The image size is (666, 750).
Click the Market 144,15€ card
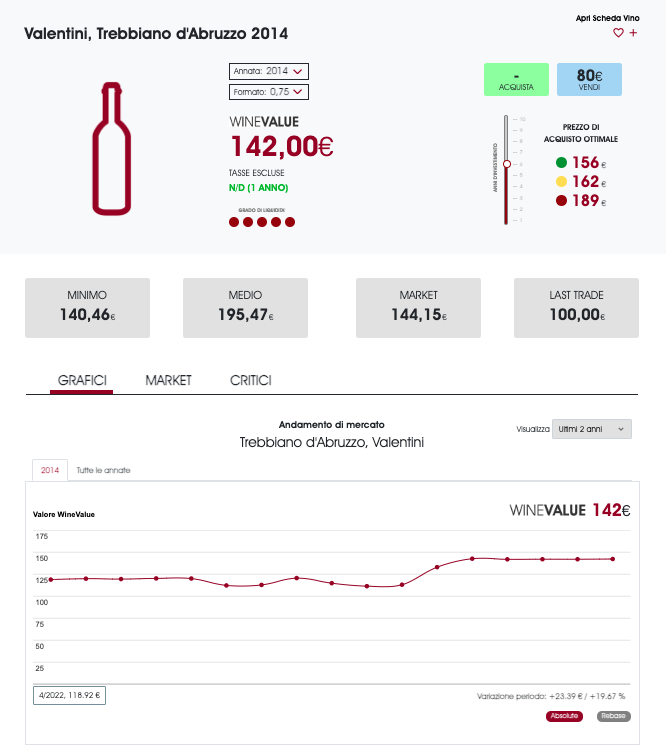click(x=418, y=308)
